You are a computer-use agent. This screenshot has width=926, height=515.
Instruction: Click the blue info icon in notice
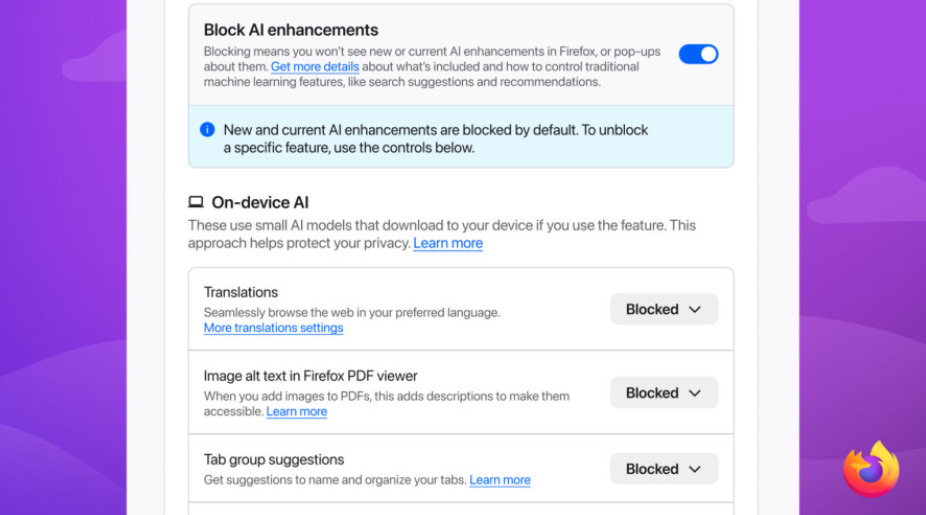click(x=207, y=129)
